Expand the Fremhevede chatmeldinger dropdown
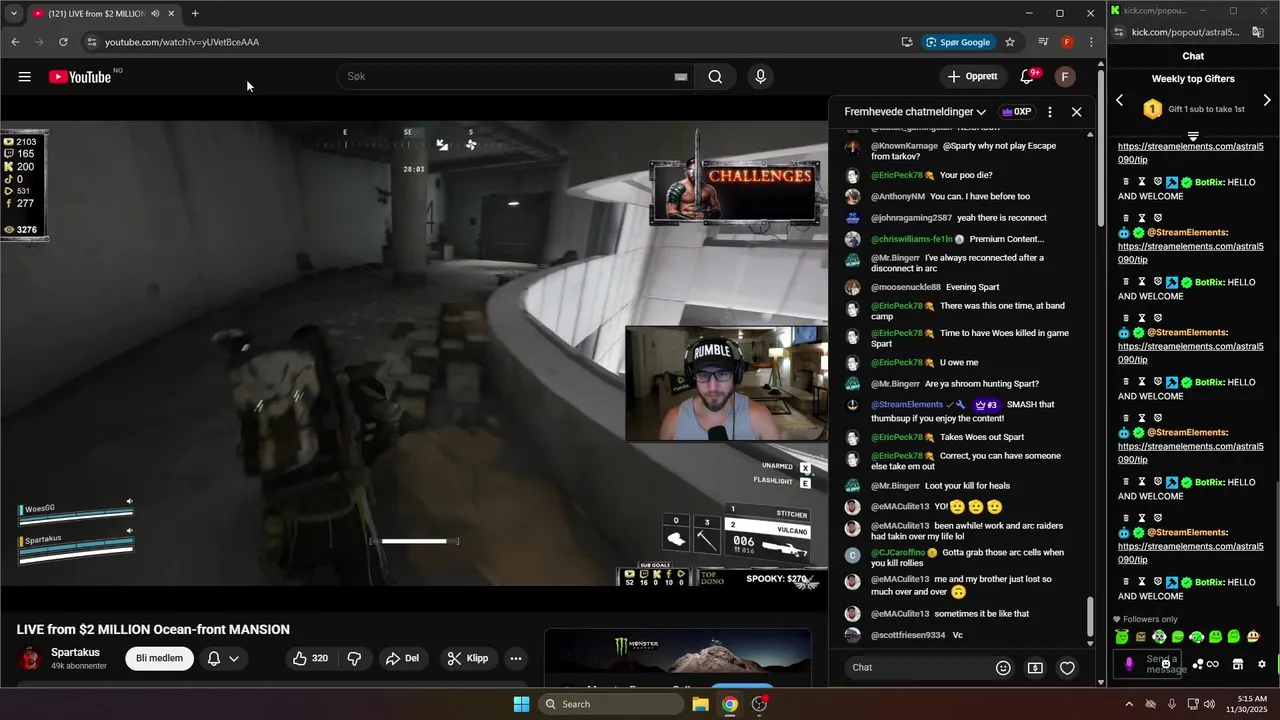The image size is (1280, 720). coord(915,112)
